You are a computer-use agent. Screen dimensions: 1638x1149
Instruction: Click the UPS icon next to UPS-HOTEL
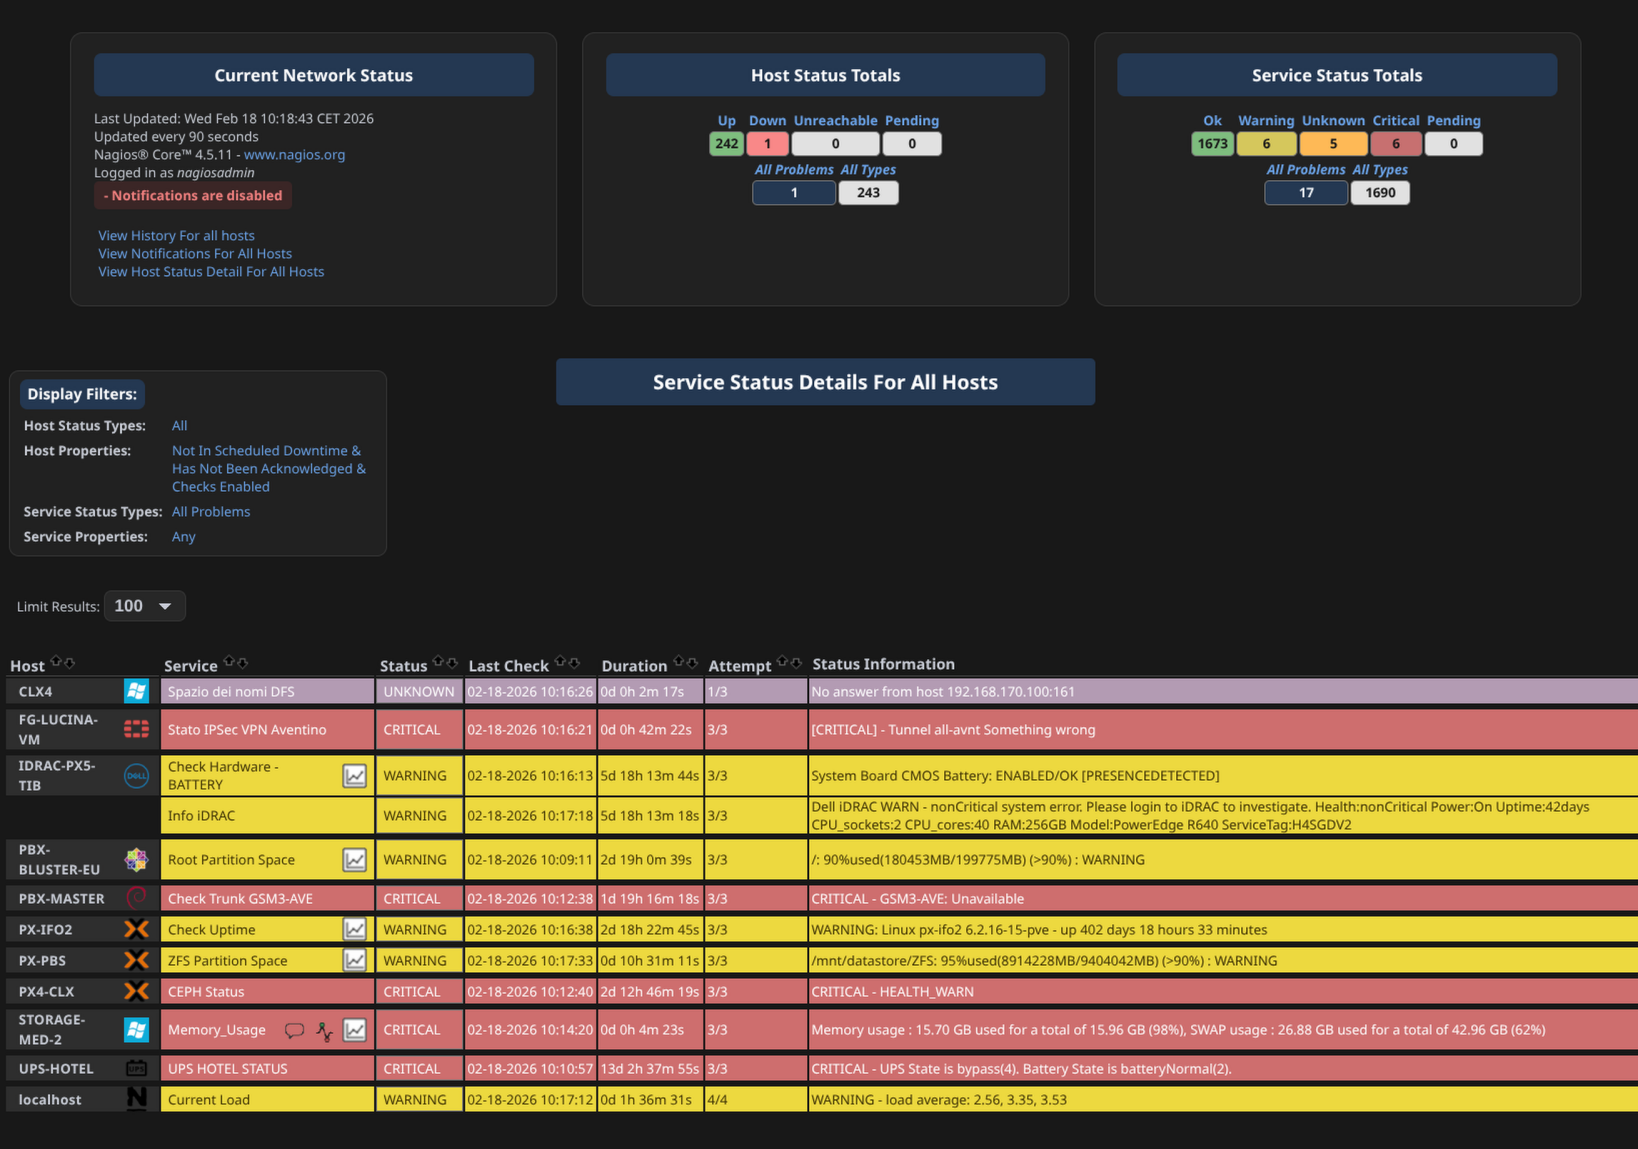[x=136, y=1068]
